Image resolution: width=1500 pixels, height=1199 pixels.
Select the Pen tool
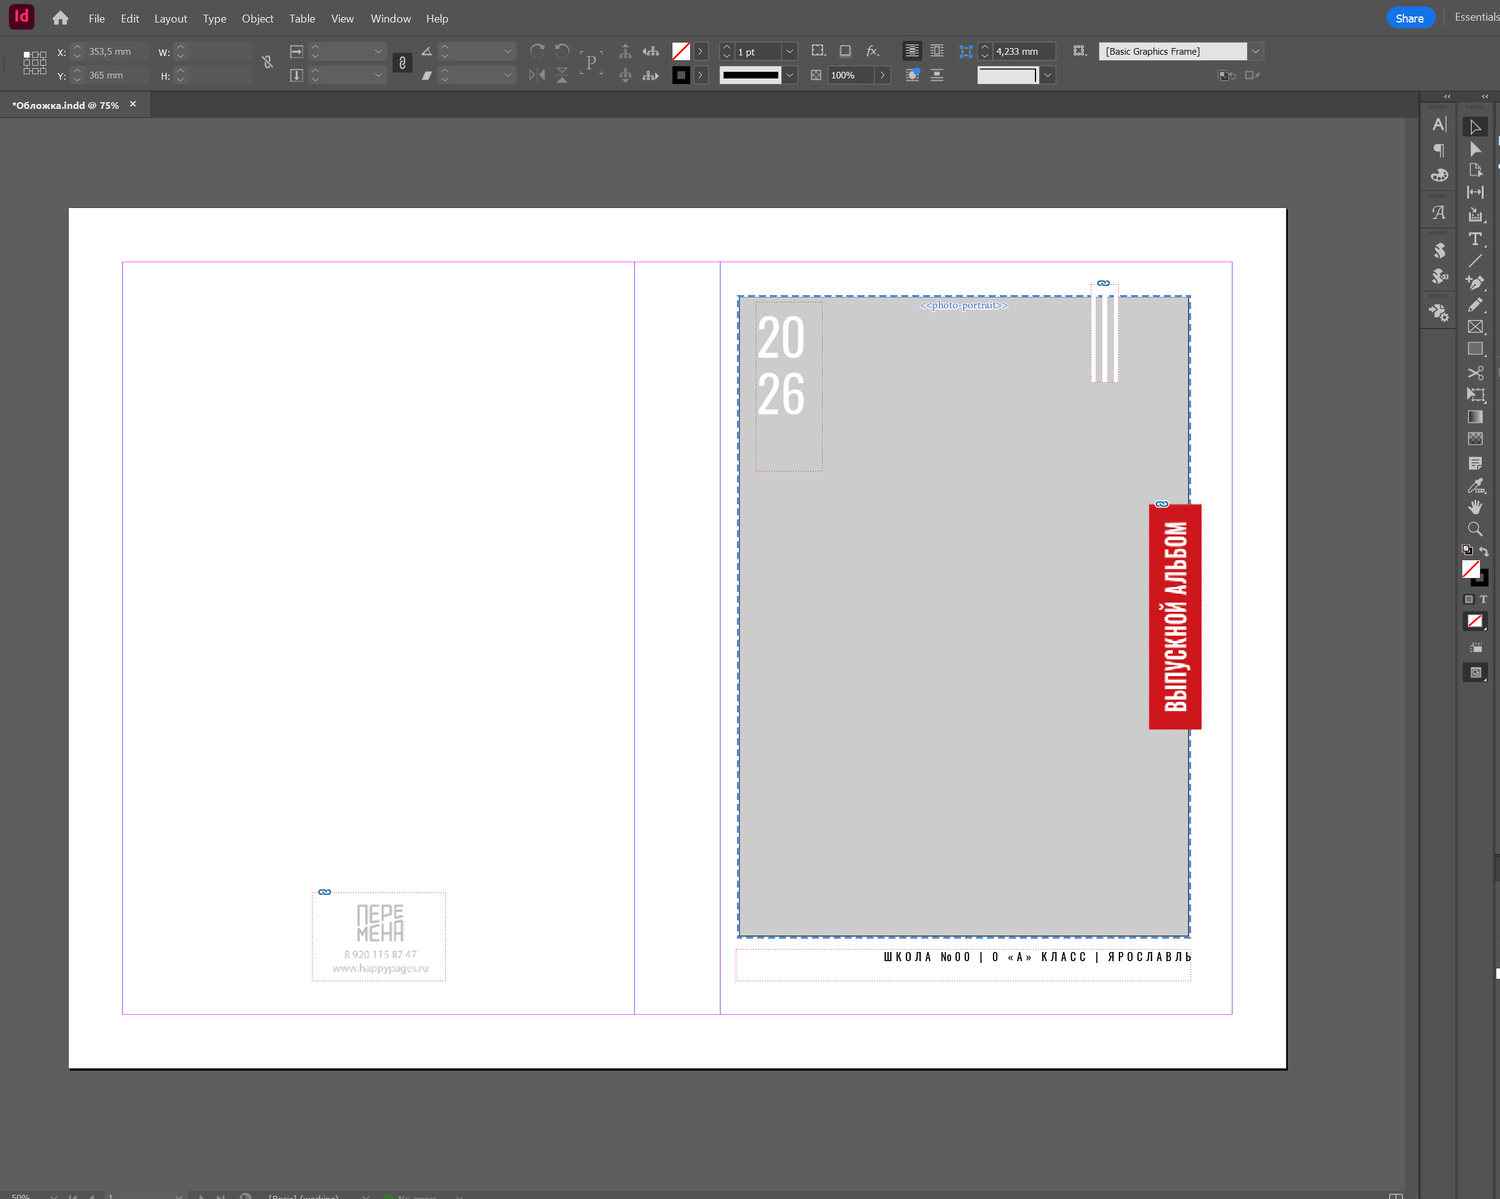click(1475, 283)
